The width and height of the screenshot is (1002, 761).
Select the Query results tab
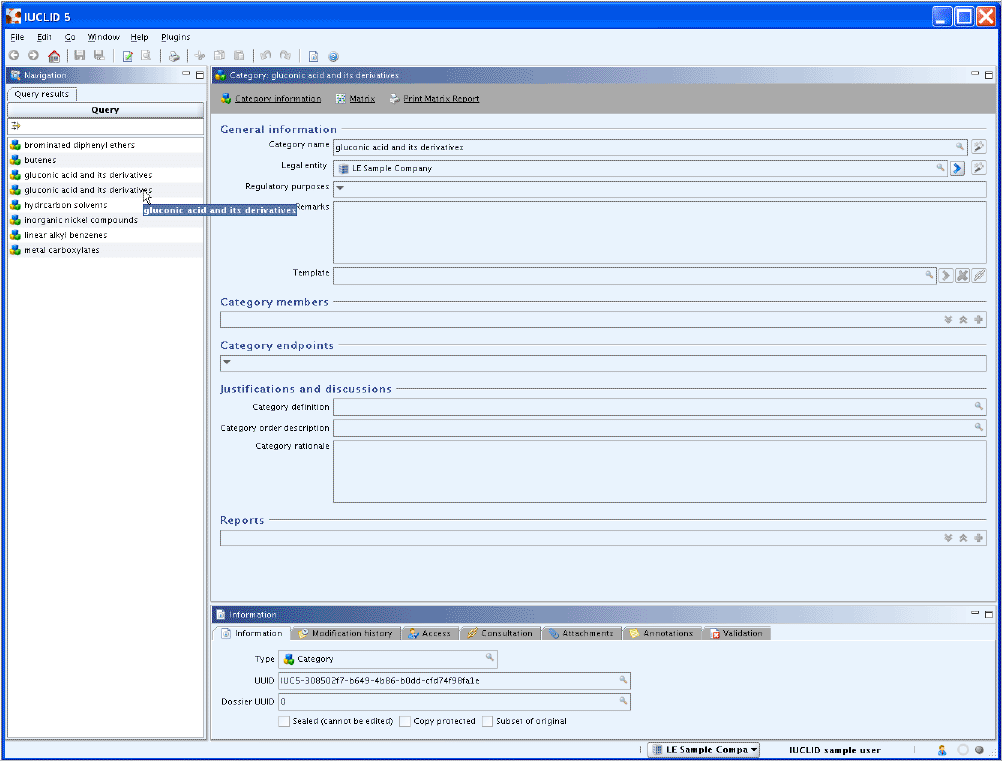tap(42, 94)
